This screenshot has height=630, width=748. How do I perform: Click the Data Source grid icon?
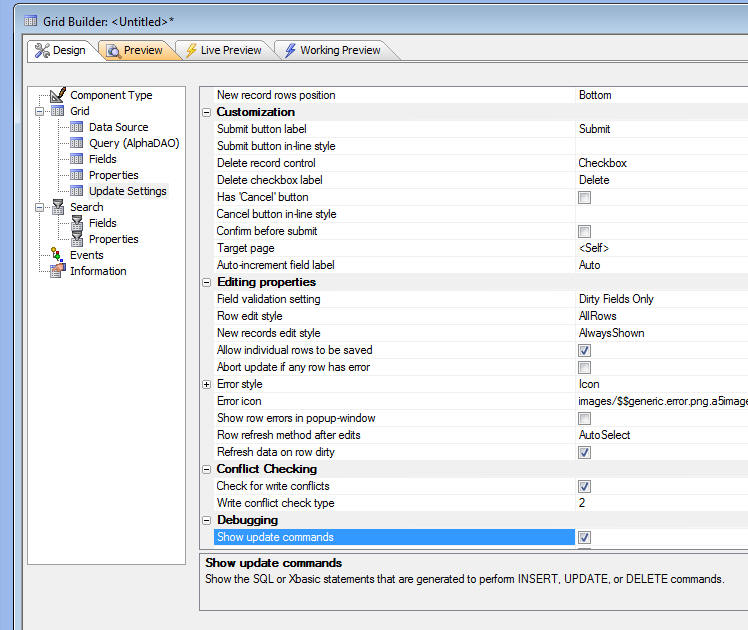[x=76, y=127]
